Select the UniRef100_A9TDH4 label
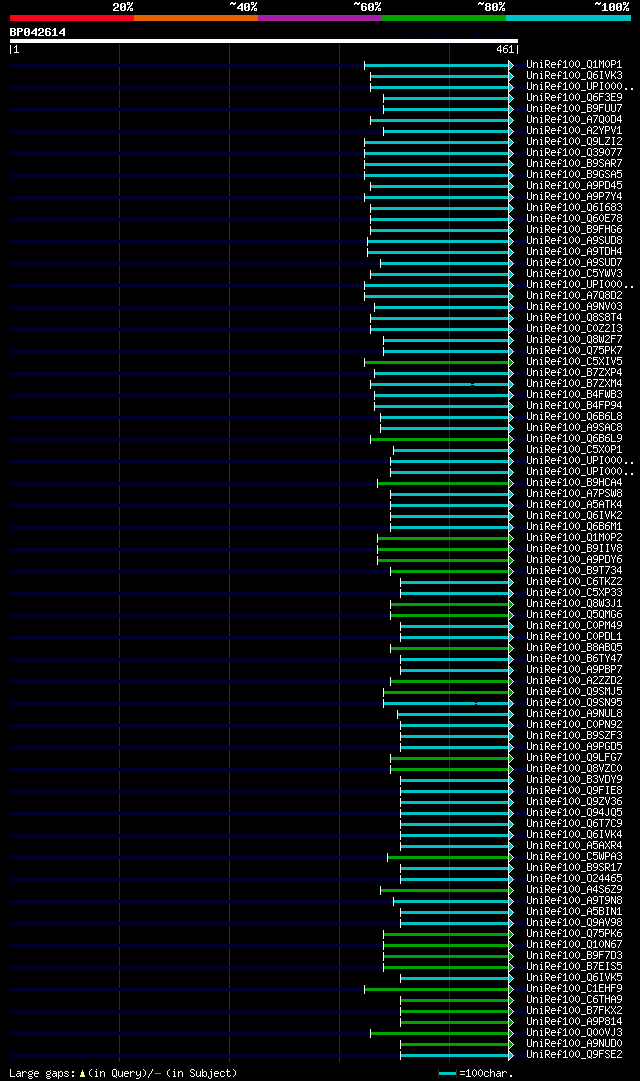This screenshot has width=640, height=1081. [574, 252]
